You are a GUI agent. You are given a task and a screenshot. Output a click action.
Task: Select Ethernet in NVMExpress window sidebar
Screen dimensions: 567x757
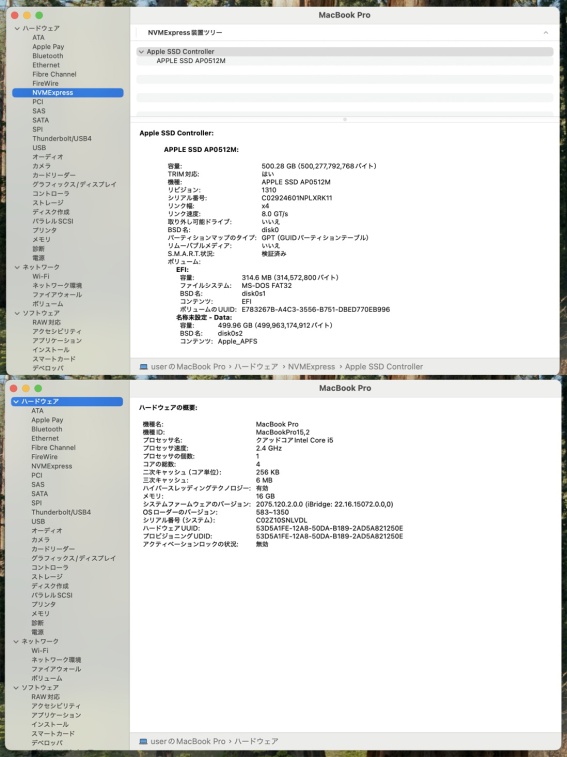click(46, 65)
